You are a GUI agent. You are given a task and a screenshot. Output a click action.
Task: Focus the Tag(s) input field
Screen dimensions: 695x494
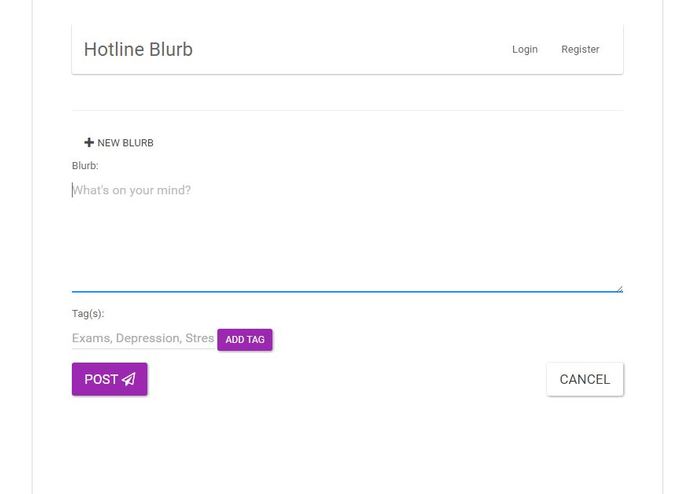click(144, 338)
